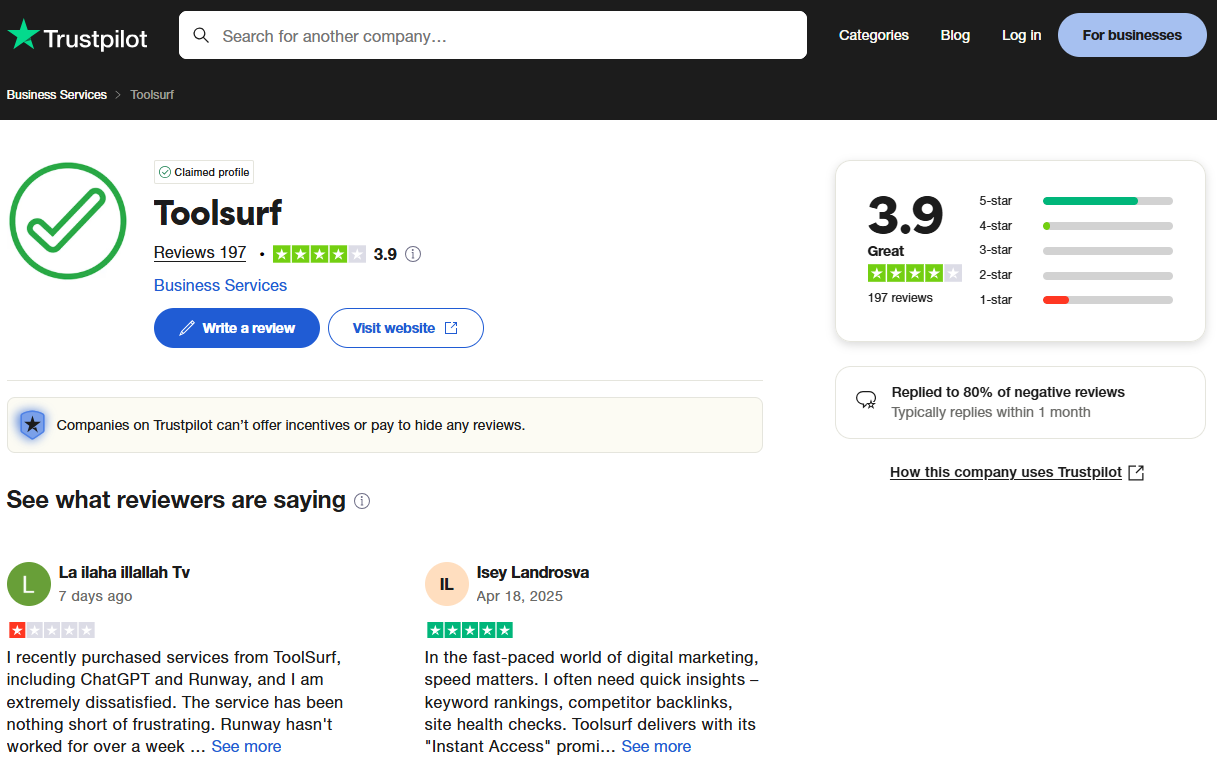Click the Claimed profile badge
Image resolution: width=1217 pixels, height=761 pixels.
click(x=204, y=172)
